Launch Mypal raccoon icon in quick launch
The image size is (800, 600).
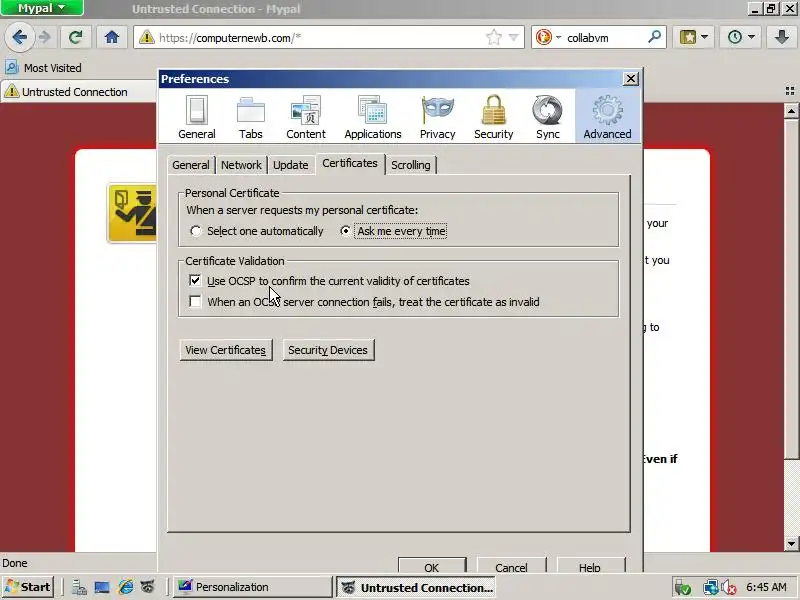pos(147,587)
